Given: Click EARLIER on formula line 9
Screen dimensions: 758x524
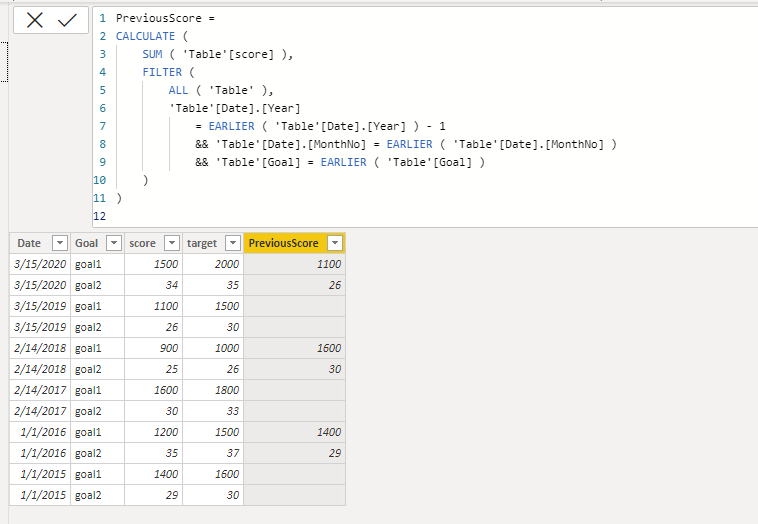Looking at the screenshot, I should point(343,162).
